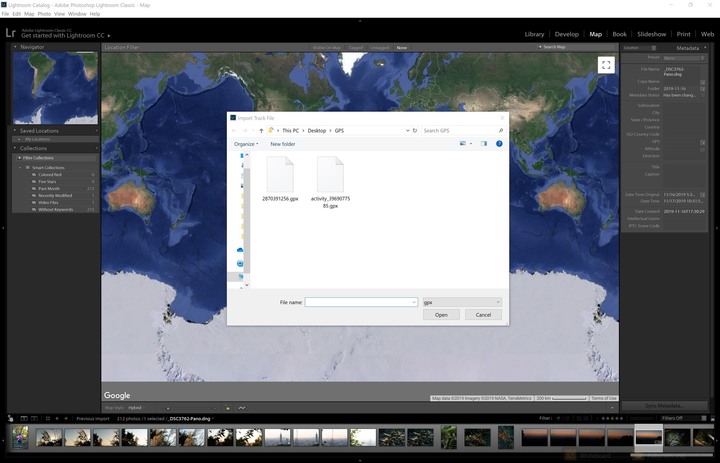Open the view options dropdown arrow

pos(471,144)
